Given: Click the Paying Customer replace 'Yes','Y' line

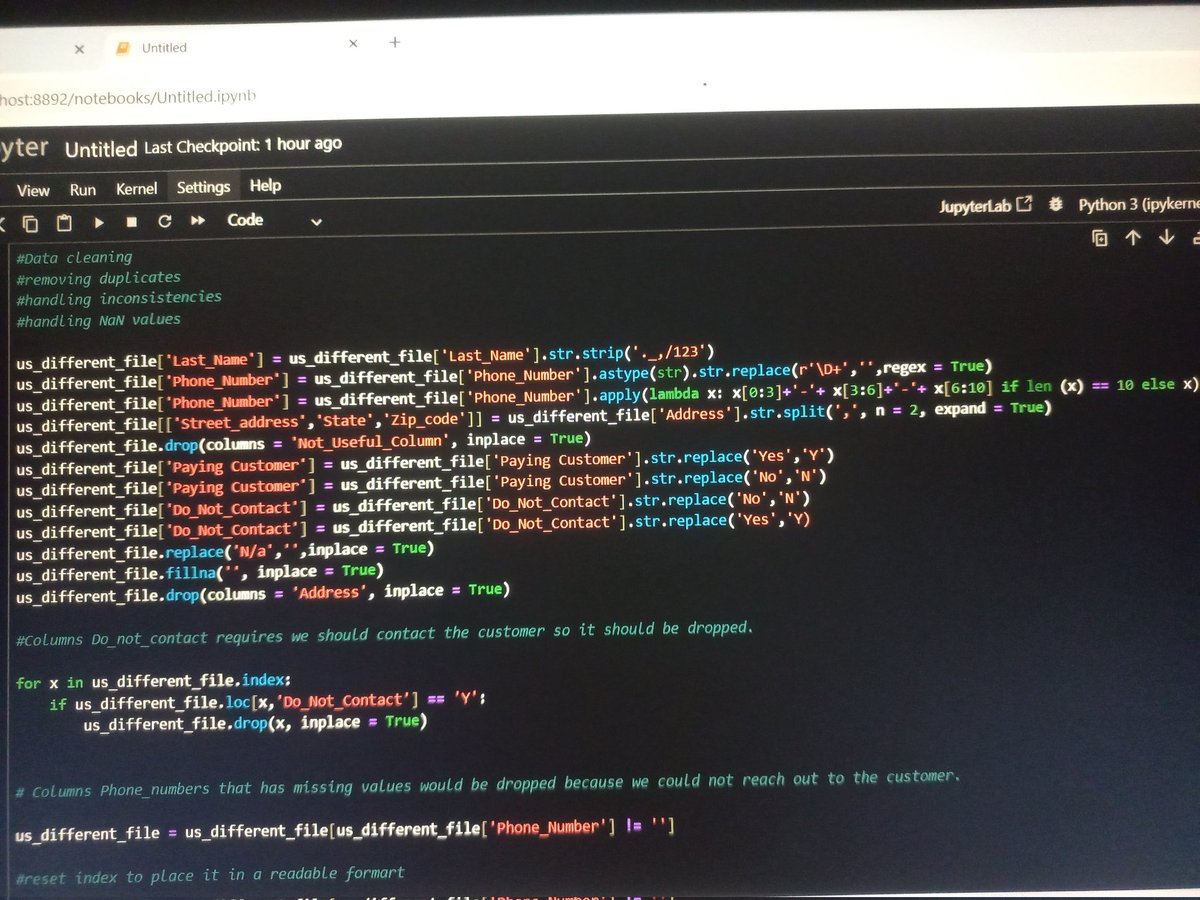Looking at the screenshot, I should [x=424, y=462].
